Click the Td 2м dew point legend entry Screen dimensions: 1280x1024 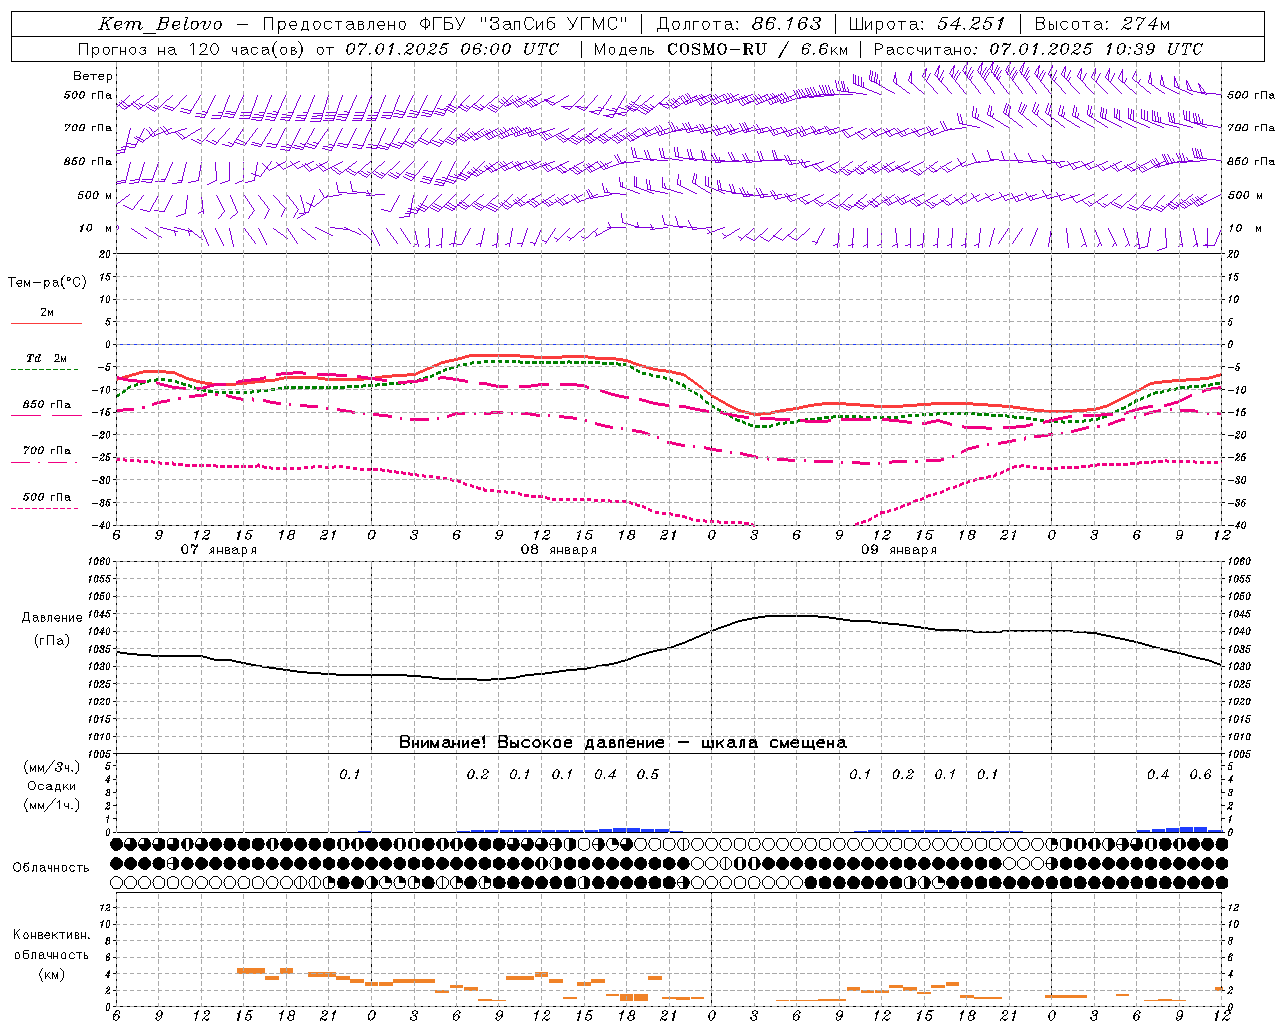click(x=47, y=358)
